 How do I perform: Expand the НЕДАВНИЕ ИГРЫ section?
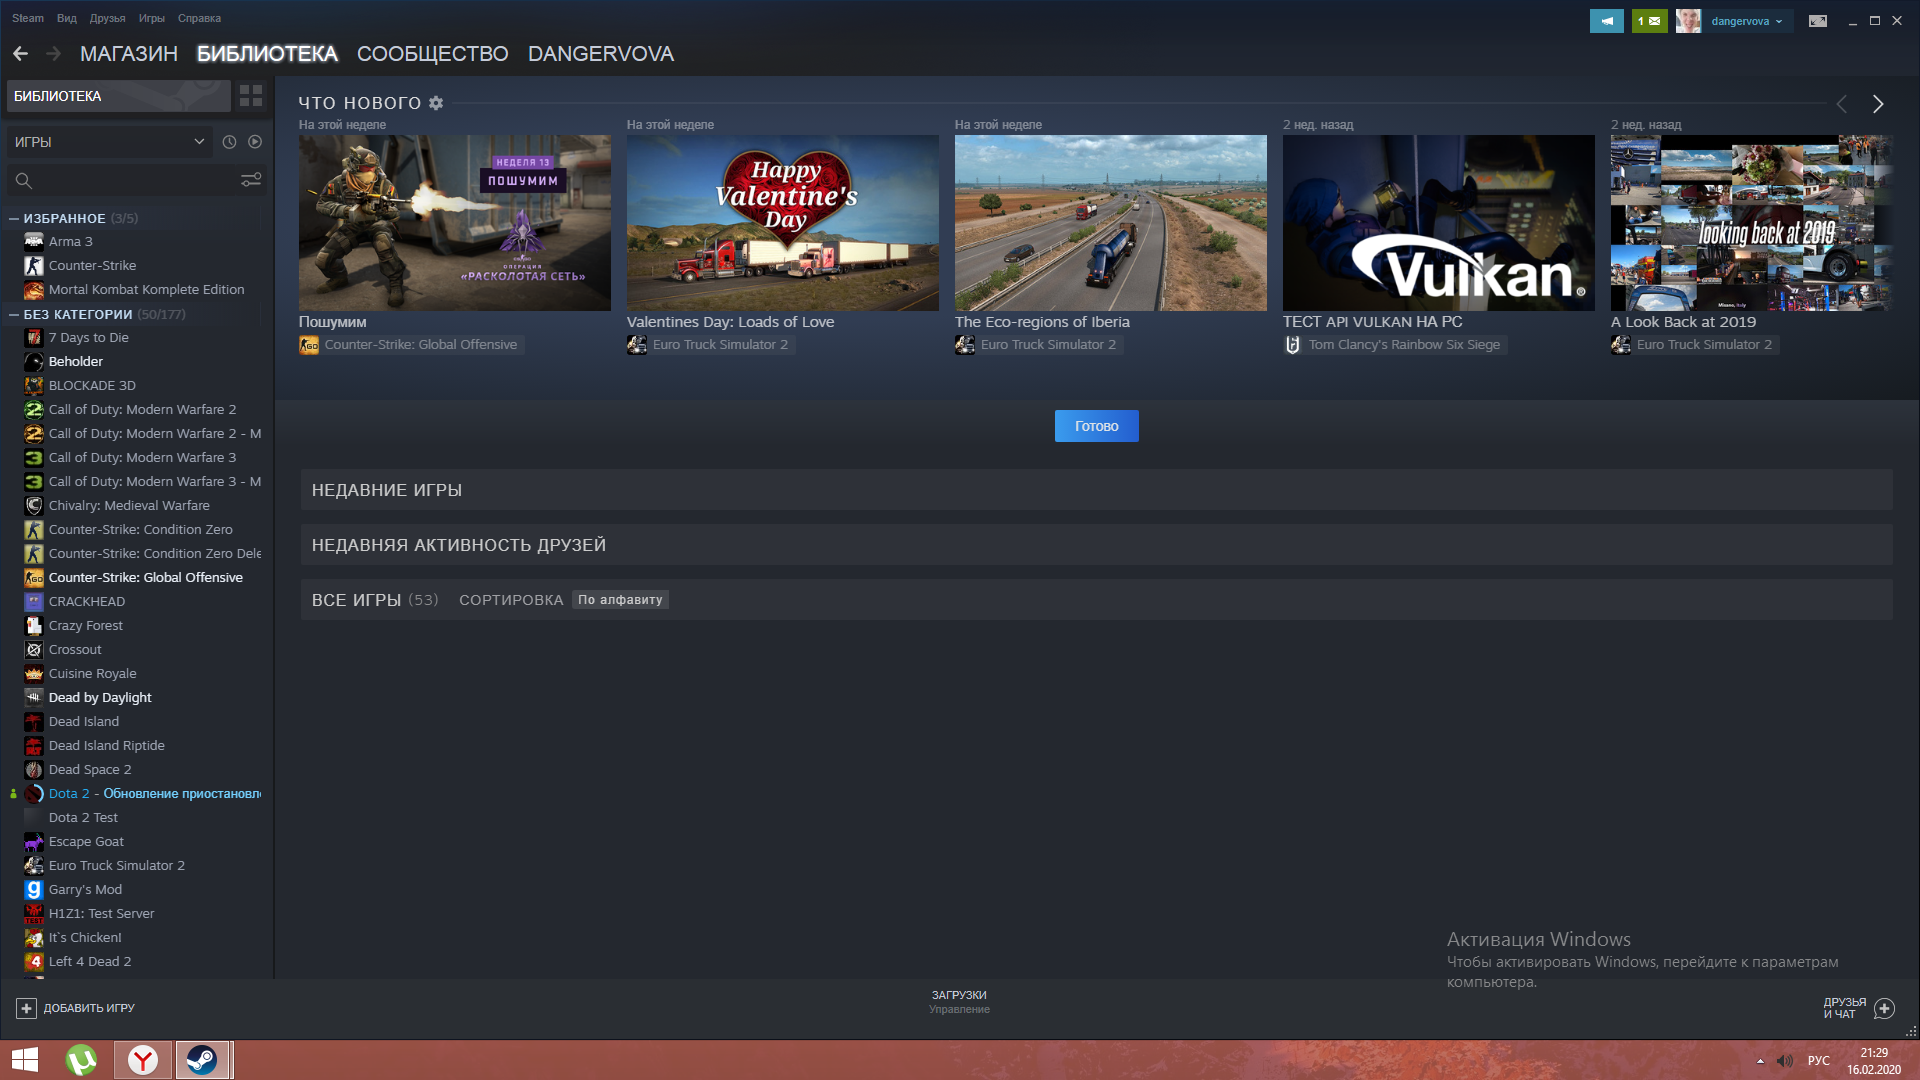[x=1096, y=490]
